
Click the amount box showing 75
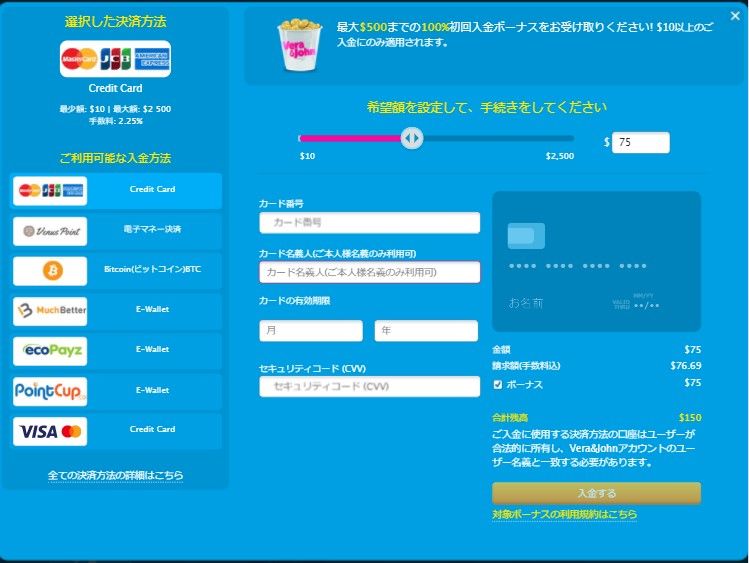click(x=641, y=142)
